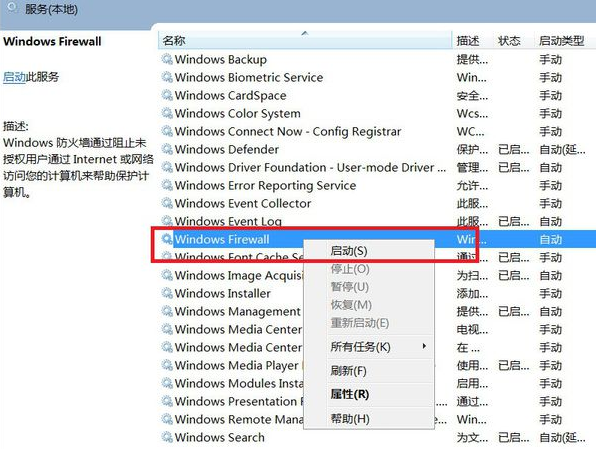The height and width of the screenshot is (451, 596).
Task: Click the gear icon beside Windows Search
Action: click(x=167, y=437)
